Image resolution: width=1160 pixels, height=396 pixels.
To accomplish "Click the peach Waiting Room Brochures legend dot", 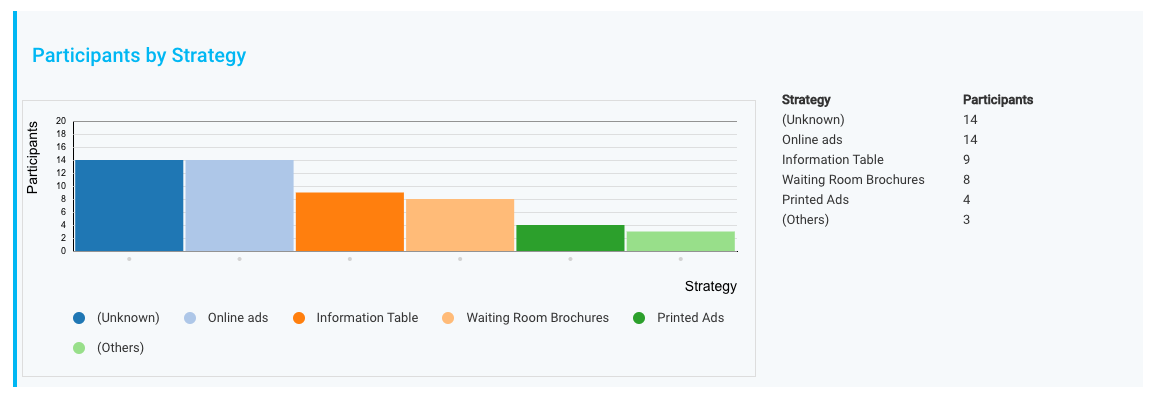I will click(448, 318).
